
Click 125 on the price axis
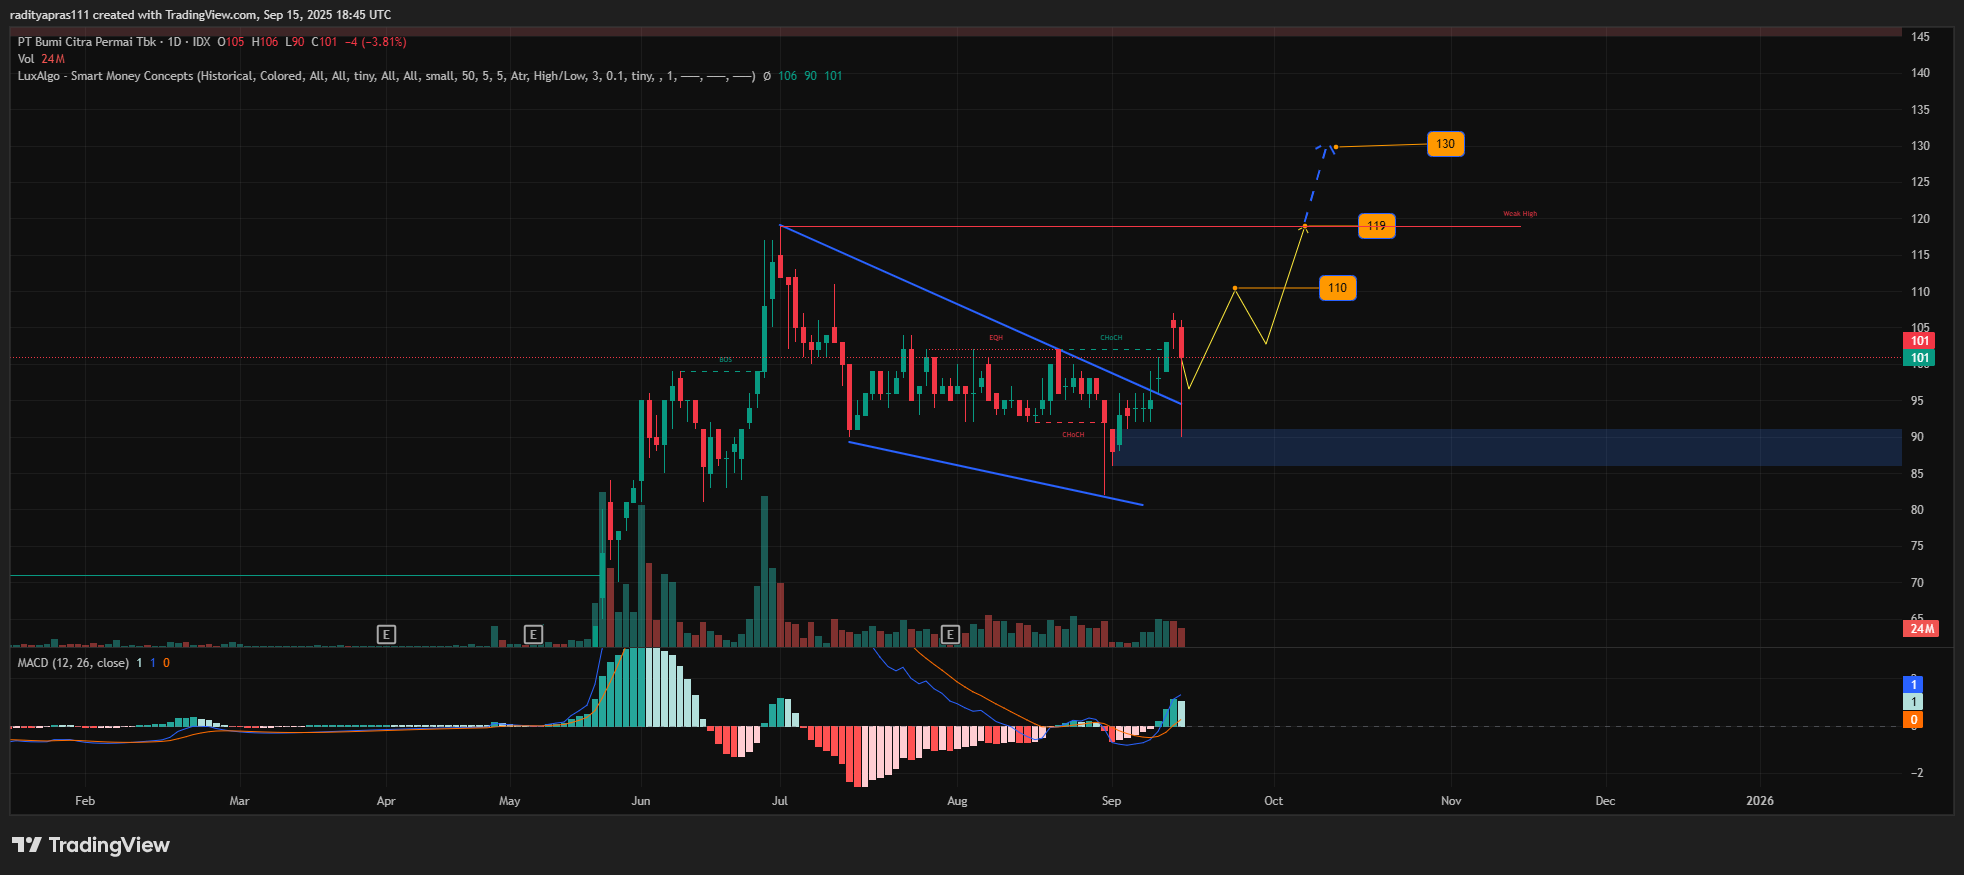coord(1920,182)
